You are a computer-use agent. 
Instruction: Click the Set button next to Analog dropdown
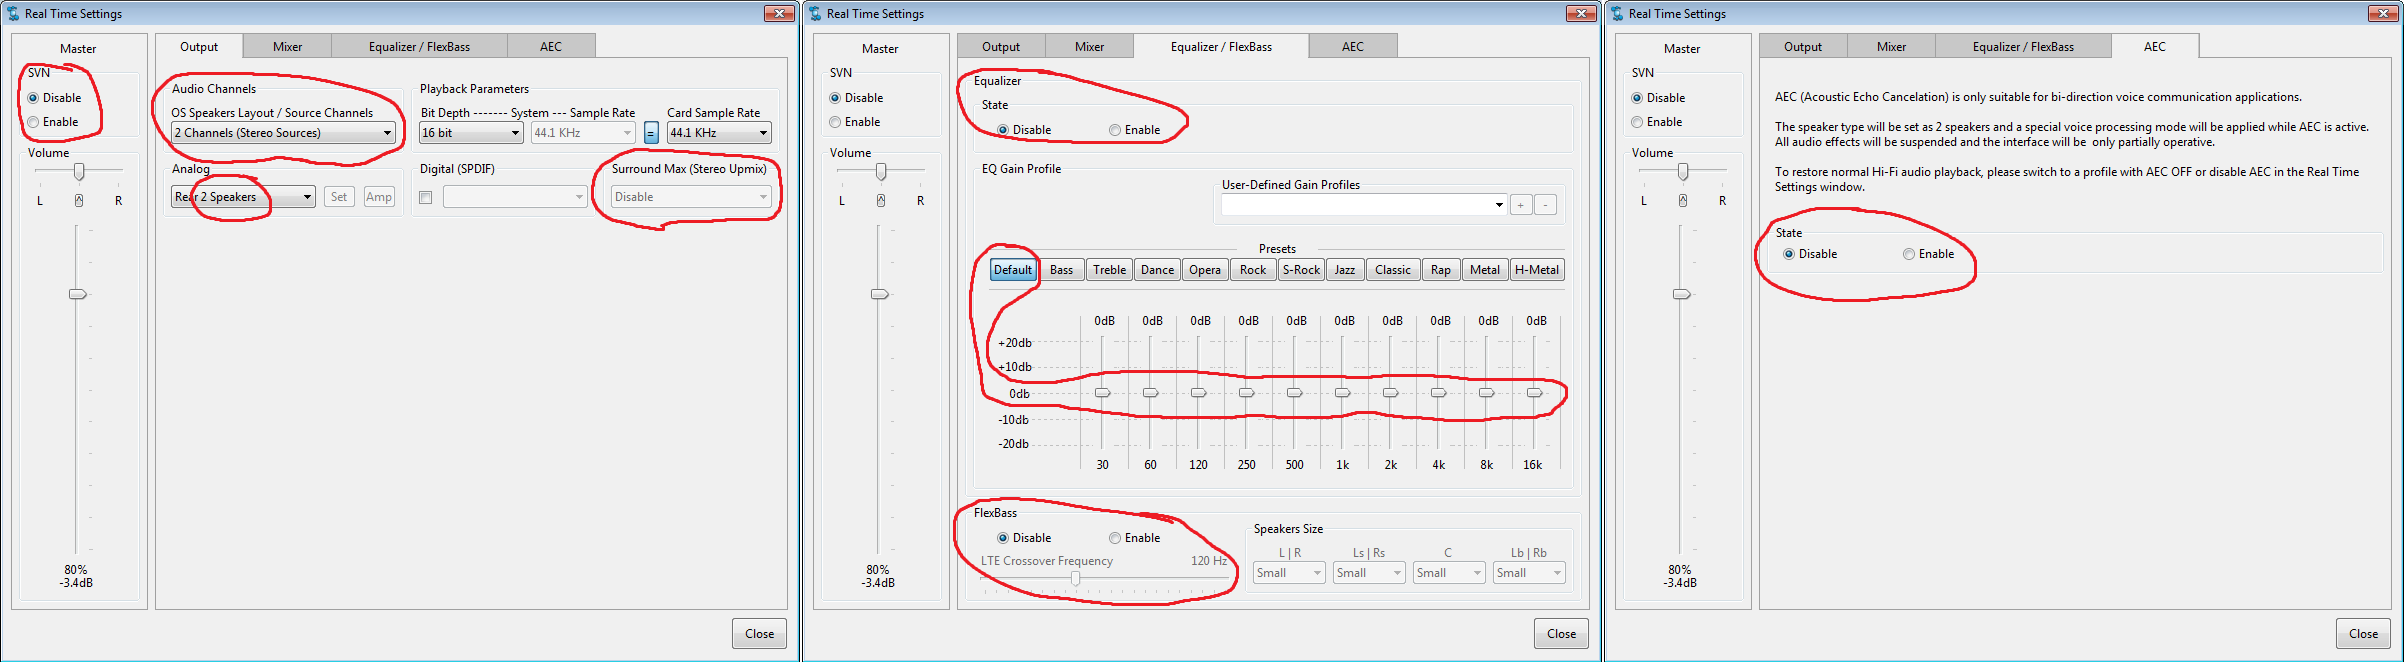pos(339,197)
